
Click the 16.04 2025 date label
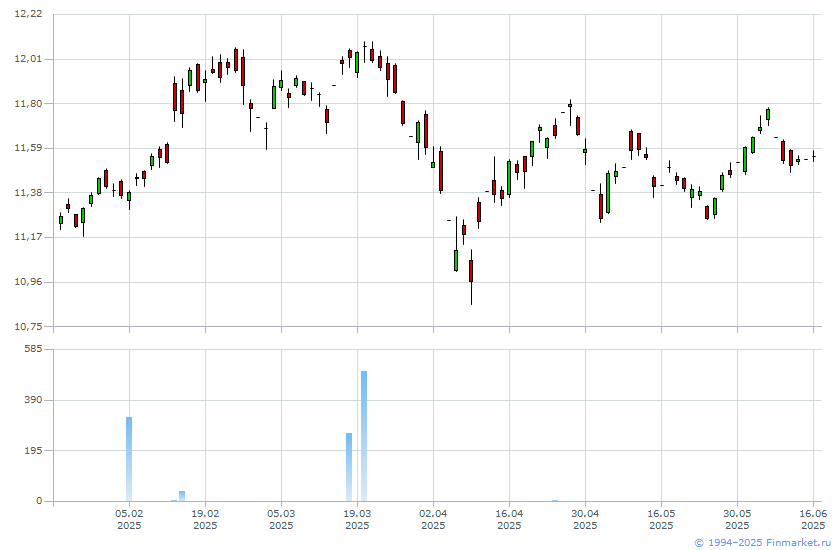coord(509,519)
